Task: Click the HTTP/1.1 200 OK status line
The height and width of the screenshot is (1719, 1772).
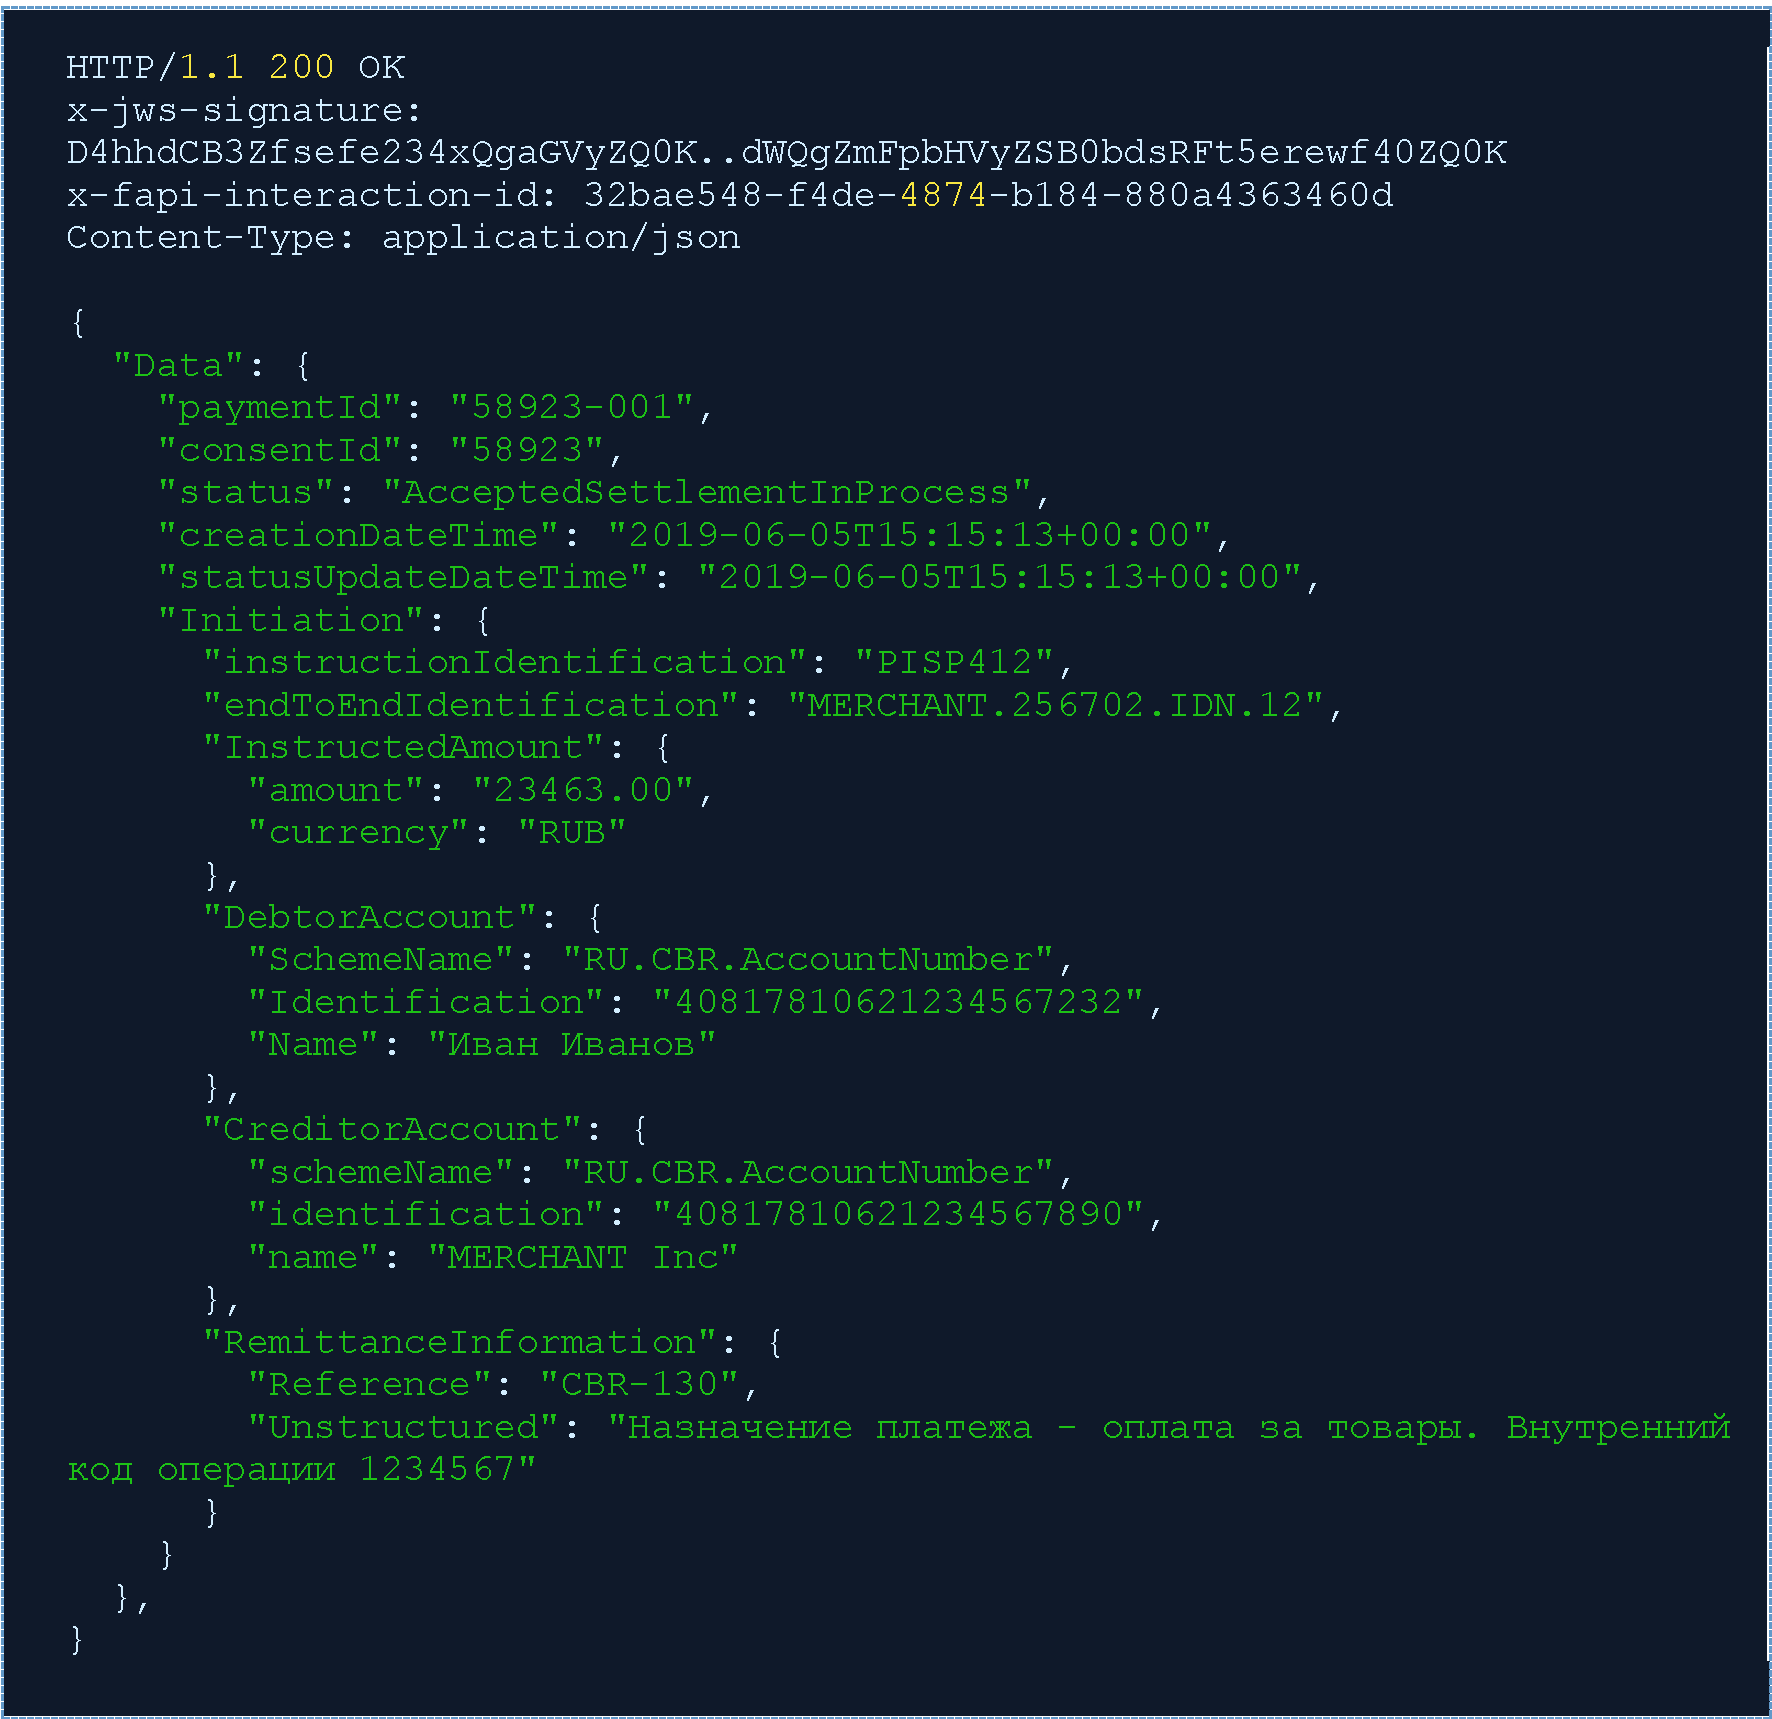Action: [x=235, y=67]
